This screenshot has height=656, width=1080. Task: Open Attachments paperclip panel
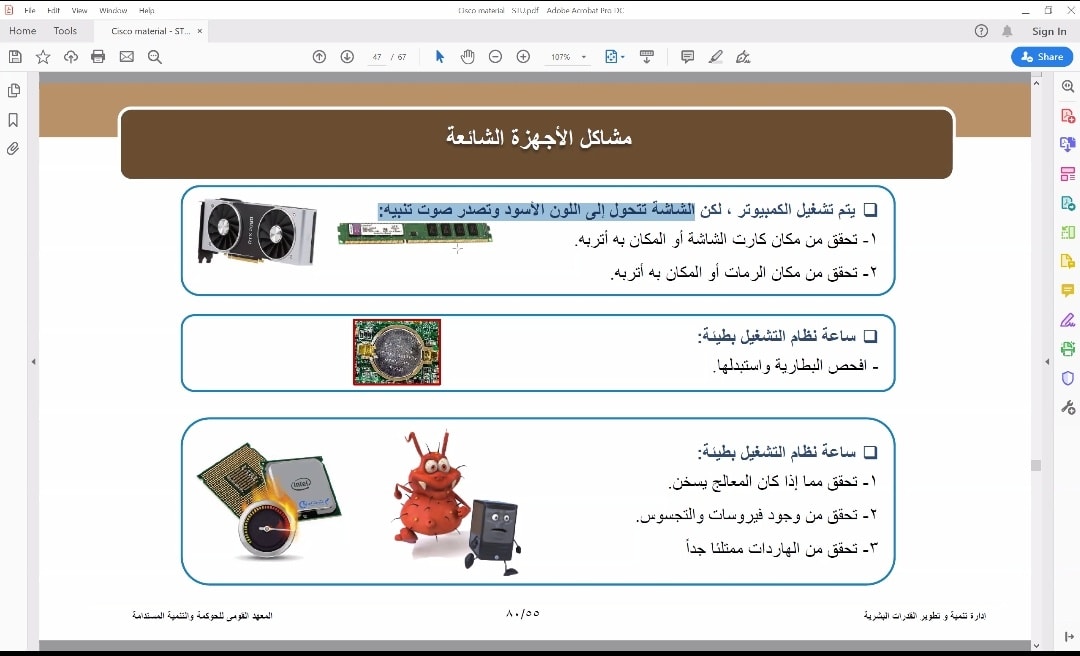point(14,149)
